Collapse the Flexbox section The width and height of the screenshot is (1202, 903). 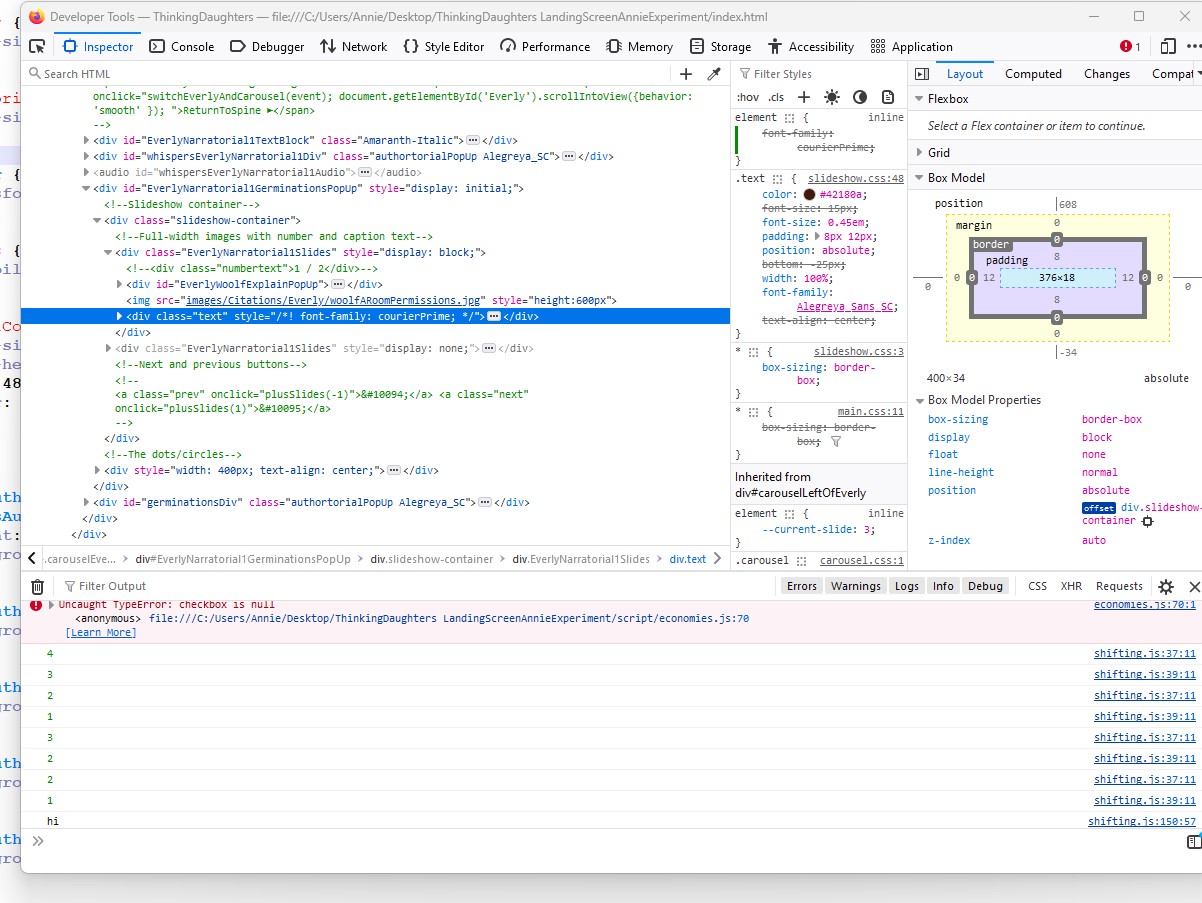947,99
